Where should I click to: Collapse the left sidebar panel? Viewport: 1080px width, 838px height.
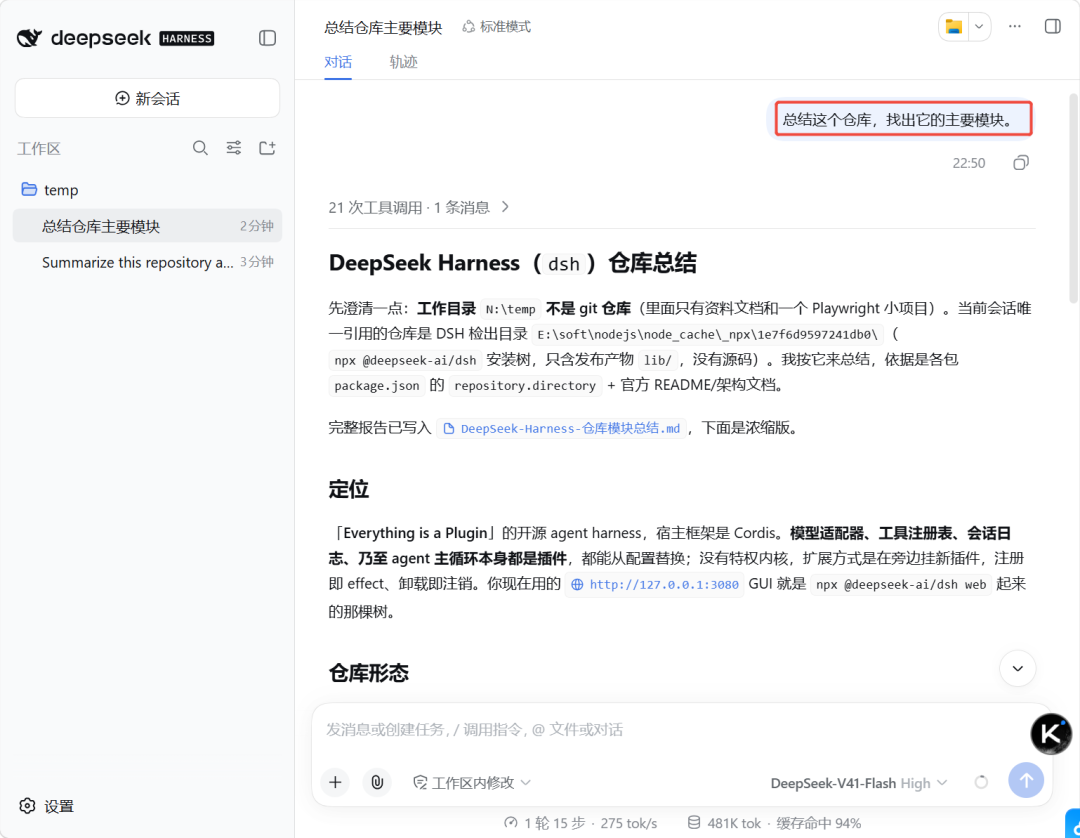coord(267,38)
